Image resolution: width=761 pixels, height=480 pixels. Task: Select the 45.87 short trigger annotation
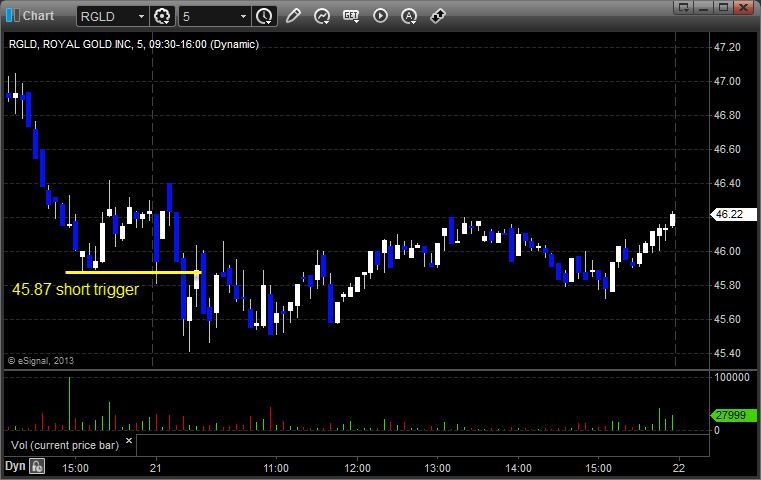(75, 289)
